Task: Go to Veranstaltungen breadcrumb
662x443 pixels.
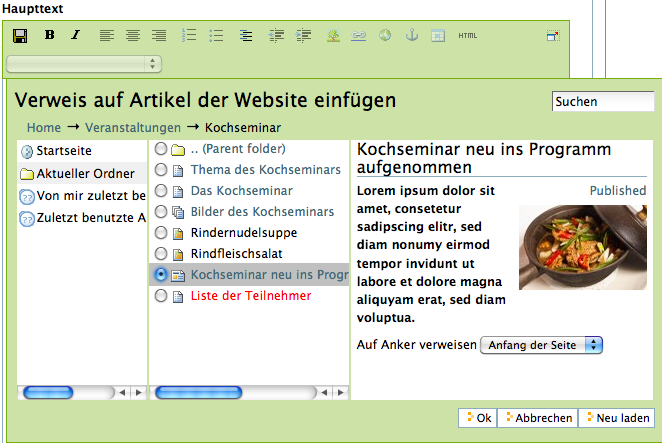Action: (x=133, y=128)
